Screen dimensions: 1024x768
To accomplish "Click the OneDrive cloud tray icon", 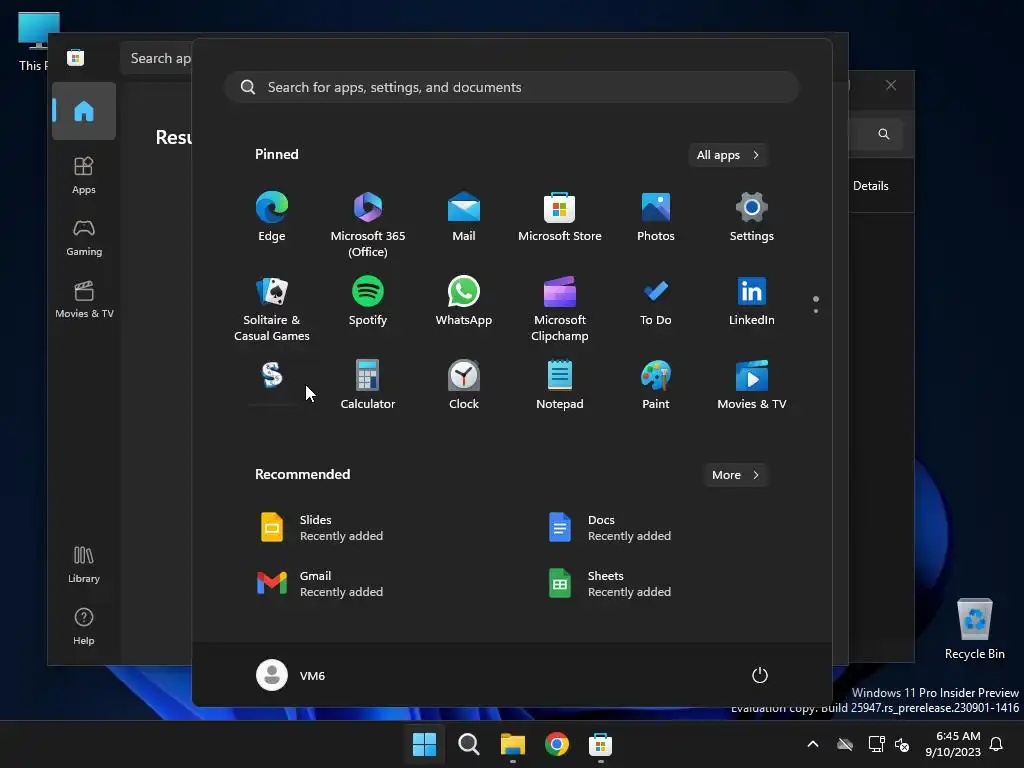I will pyautogui.click(x=845, y=744).
